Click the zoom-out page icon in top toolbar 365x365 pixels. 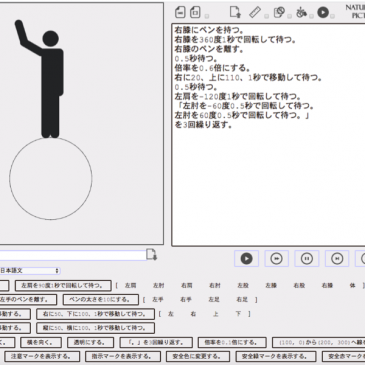pyautogui.click(x=180, y=13)
